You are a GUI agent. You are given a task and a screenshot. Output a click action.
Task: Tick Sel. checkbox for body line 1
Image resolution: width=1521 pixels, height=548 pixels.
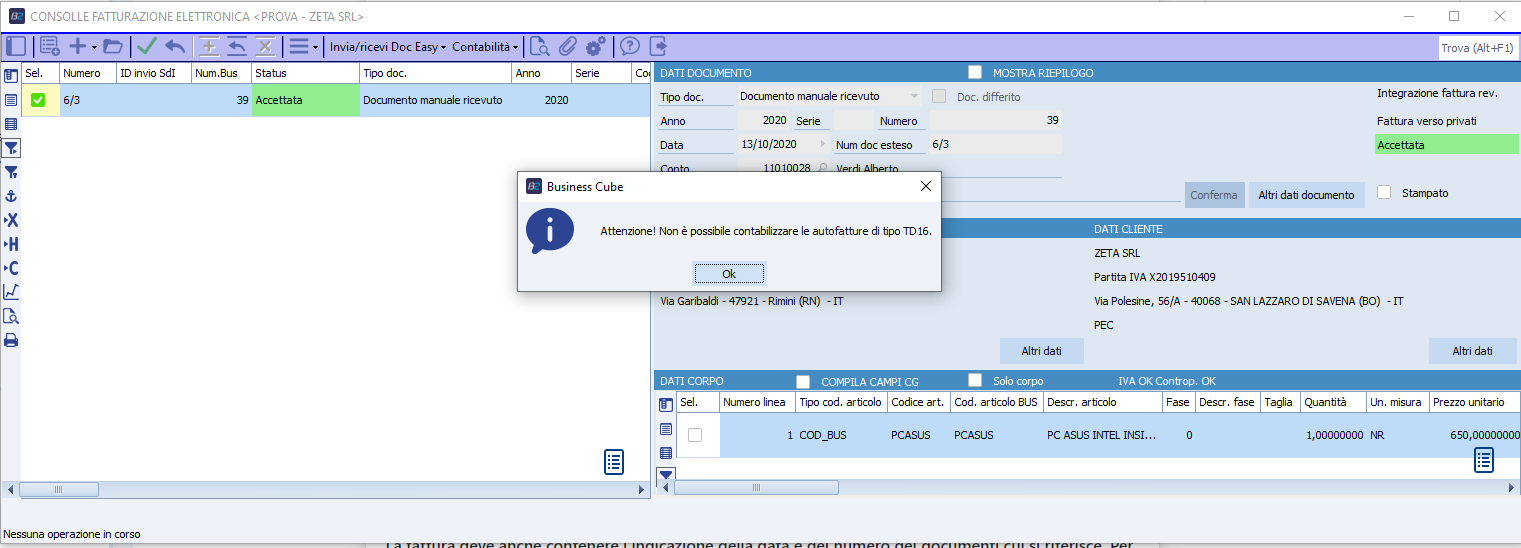click(x=695, y=435)
